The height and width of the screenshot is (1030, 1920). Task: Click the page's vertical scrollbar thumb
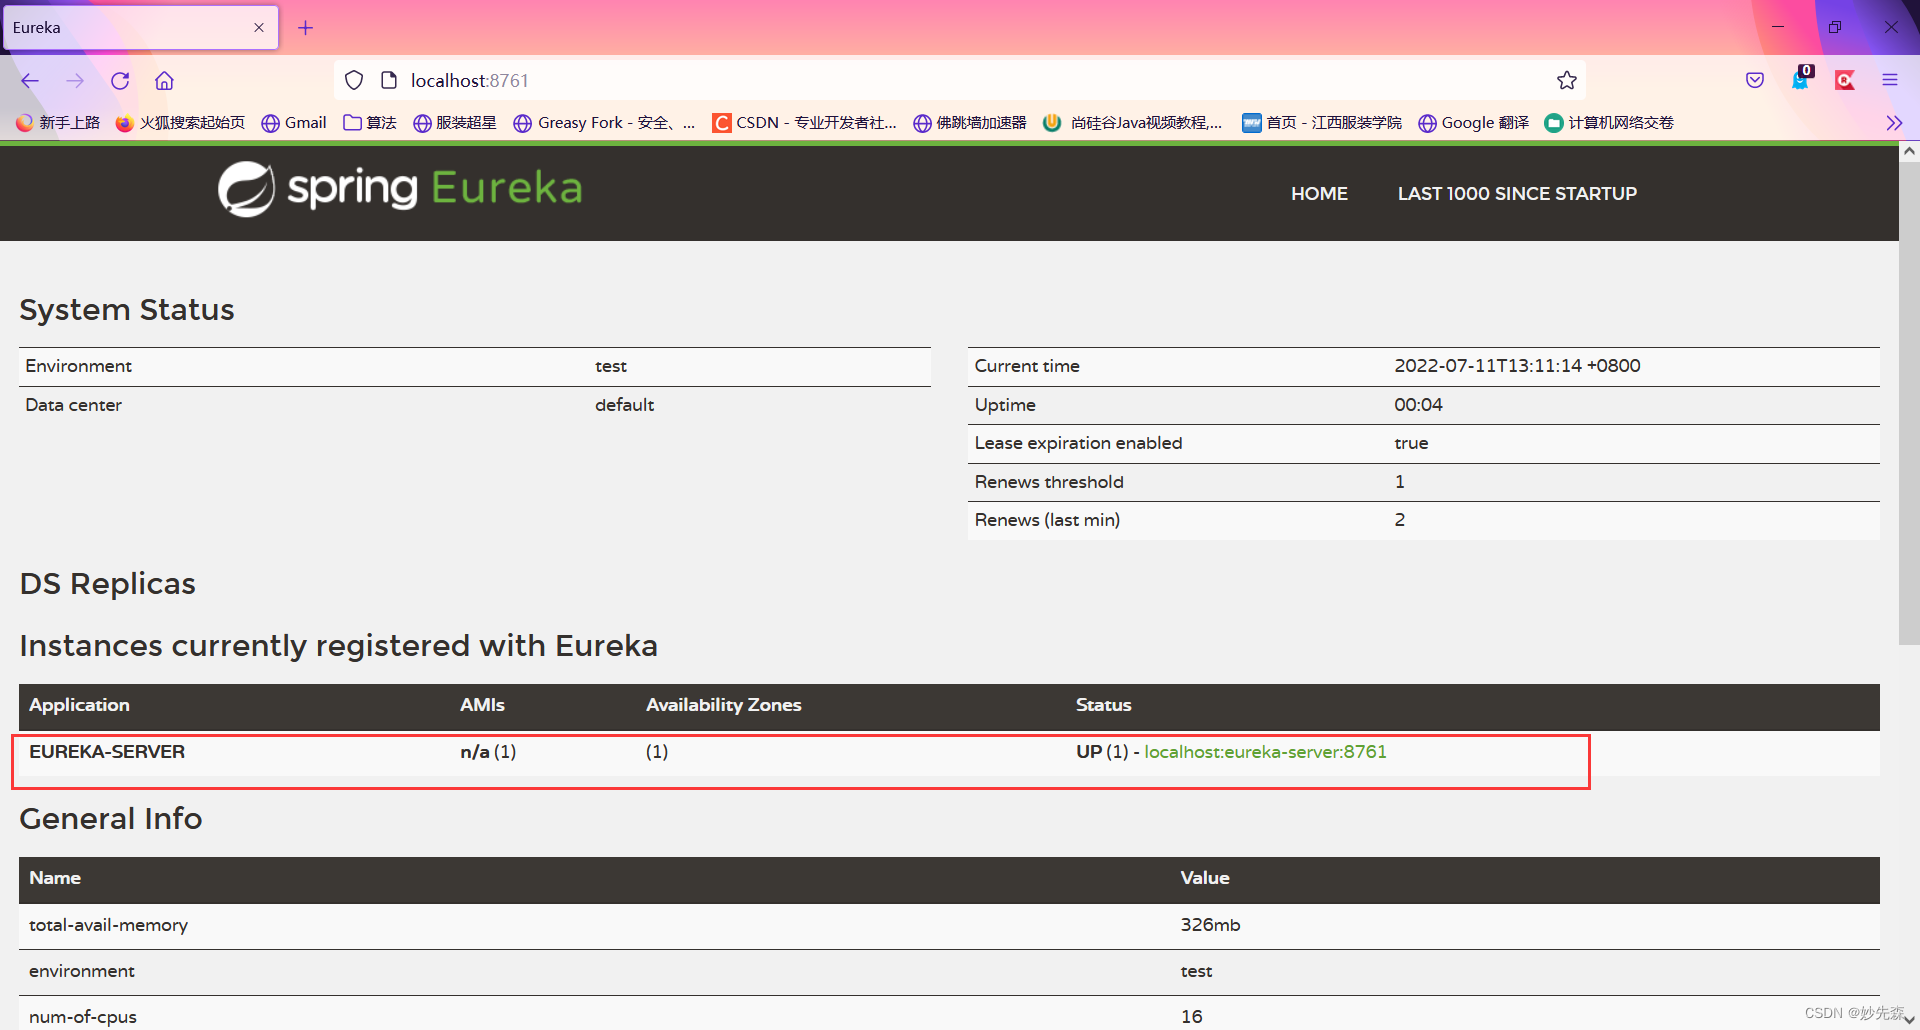click(x=1909, y=403)
